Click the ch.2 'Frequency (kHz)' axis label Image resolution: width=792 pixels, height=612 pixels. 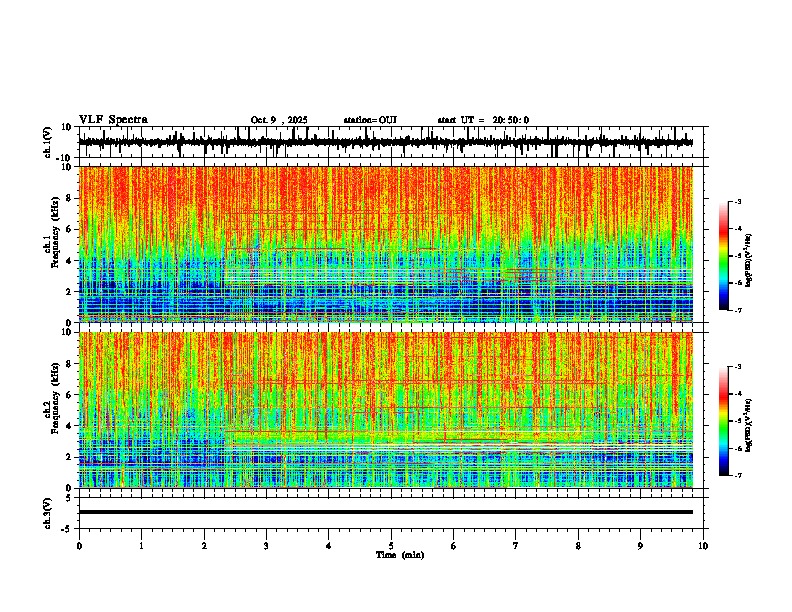pos(54,398)
